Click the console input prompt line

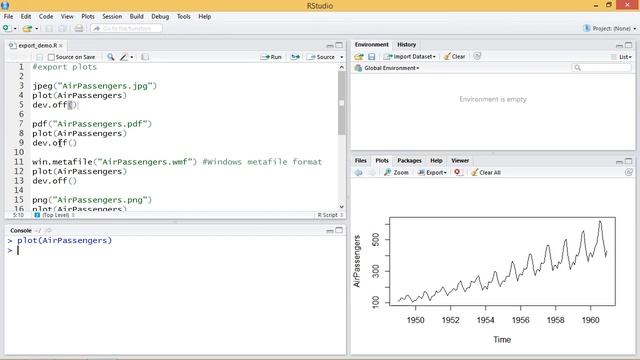tap(176, 250)
